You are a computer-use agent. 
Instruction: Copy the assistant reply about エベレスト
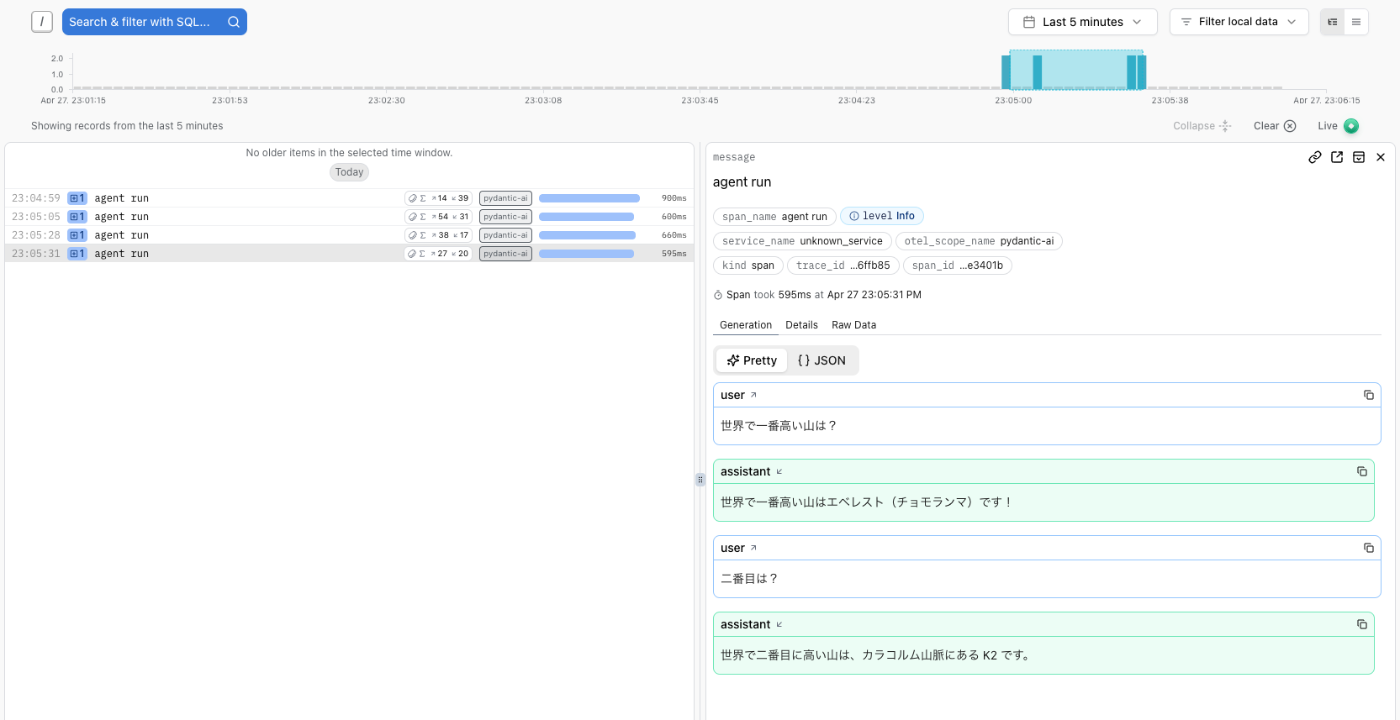(1362, 471)
